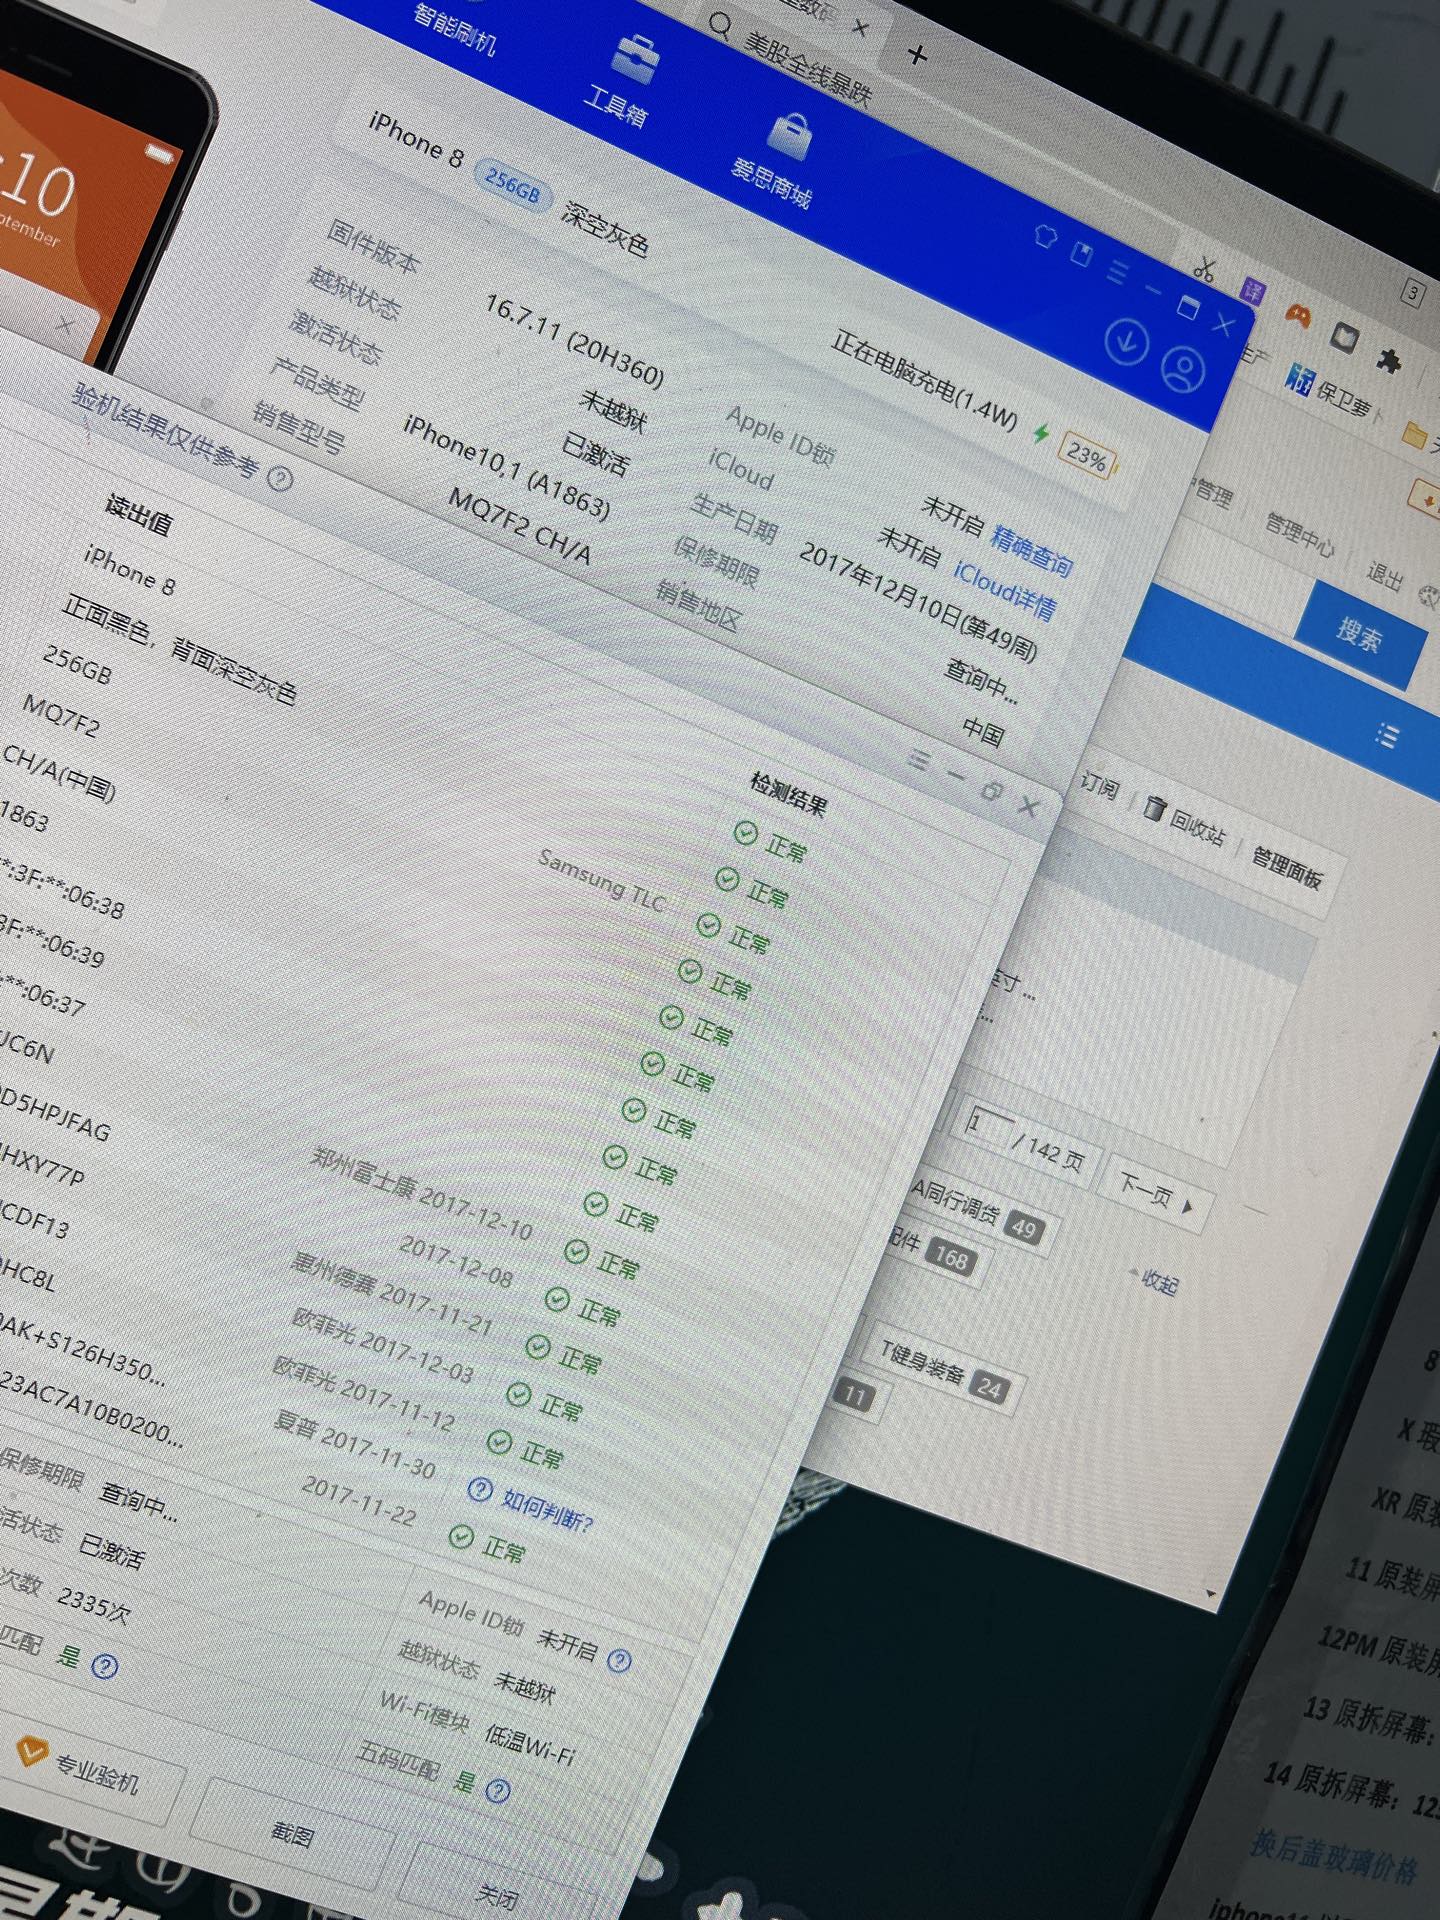
Task: Click 退出 logout link on webpage
Action: click(x=1385, y=575)
